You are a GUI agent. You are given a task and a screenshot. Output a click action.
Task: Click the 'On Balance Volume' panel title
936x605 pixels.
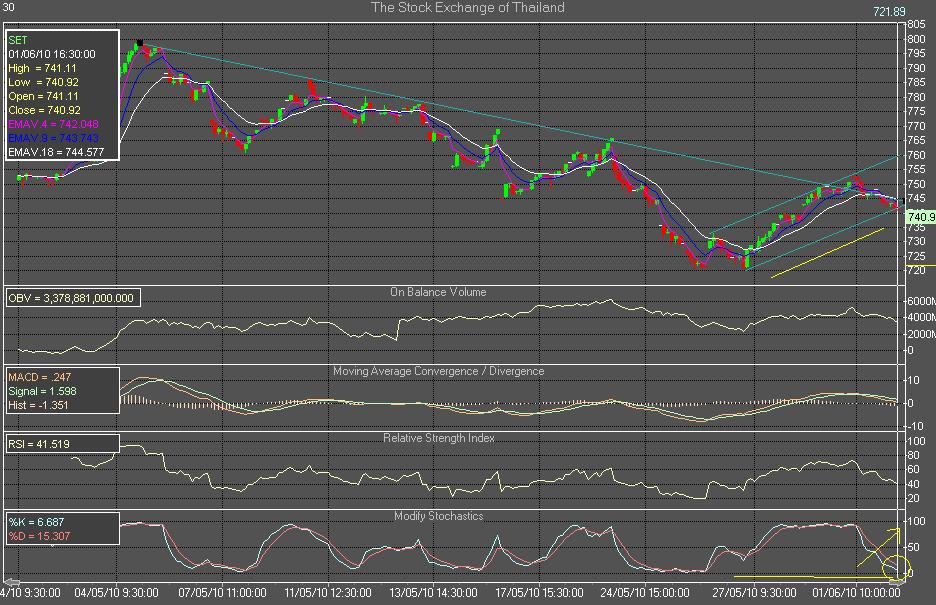438,292
